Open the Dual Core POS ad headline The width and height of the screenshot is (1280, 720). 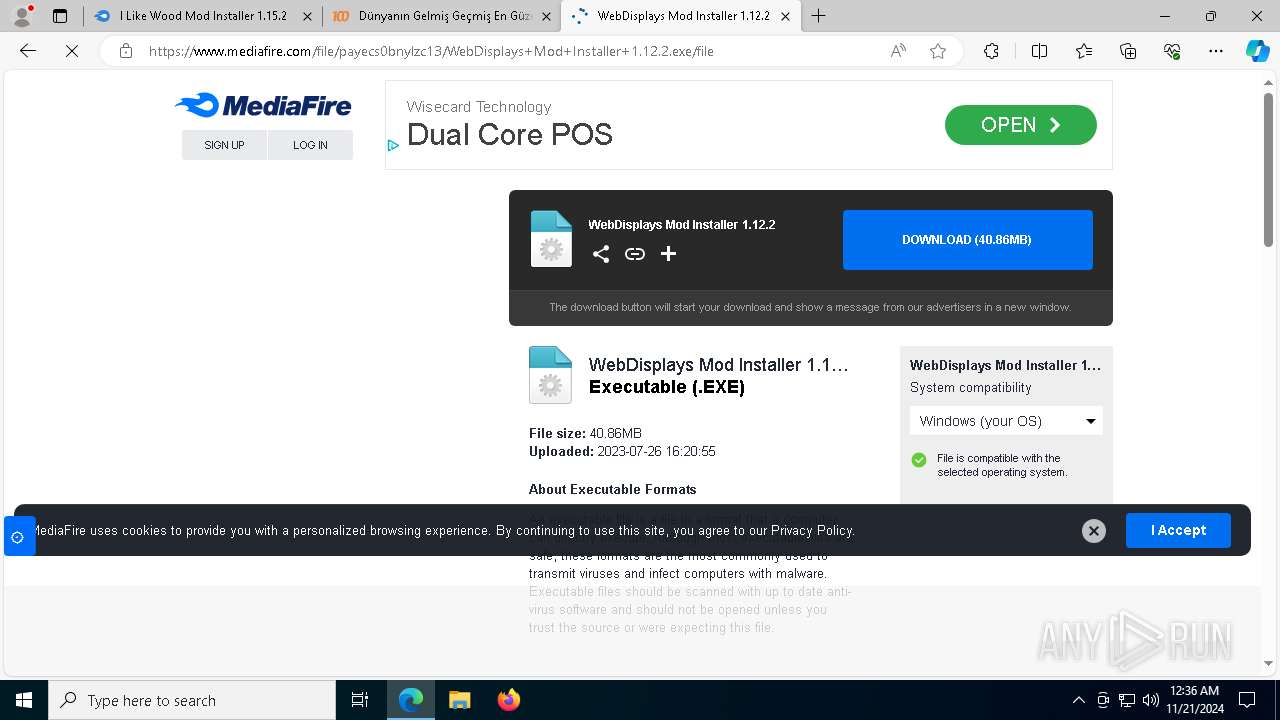coord(510,135)
